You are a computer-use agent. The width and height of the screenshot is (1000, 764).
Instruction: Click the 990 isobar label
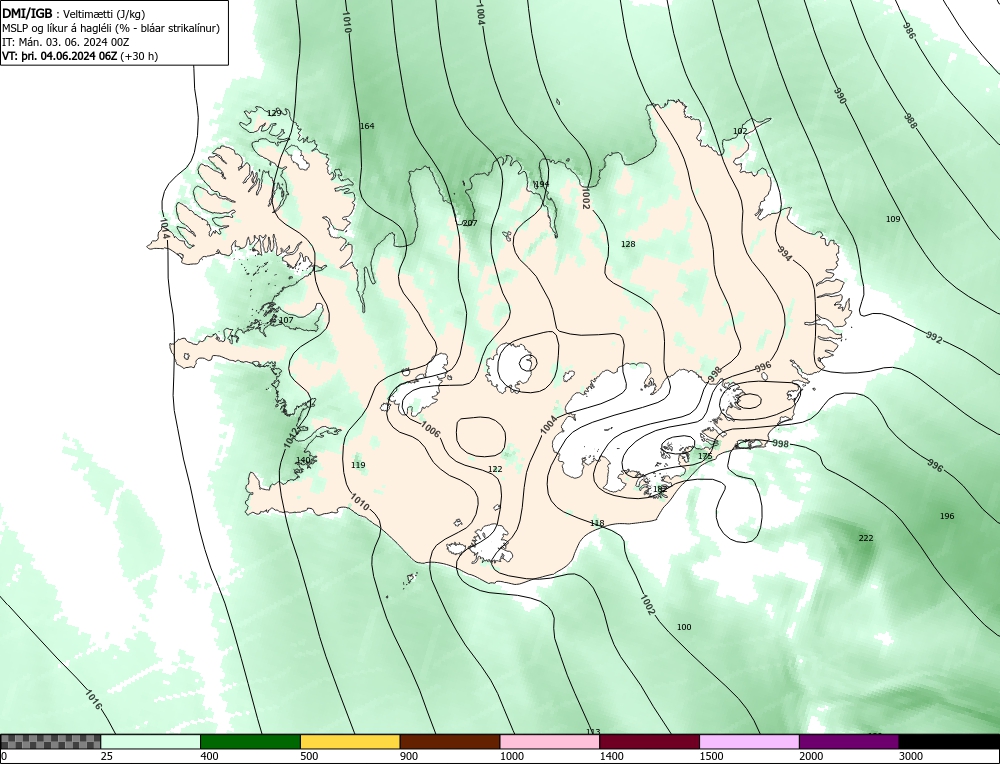click(x=840, y=96)
